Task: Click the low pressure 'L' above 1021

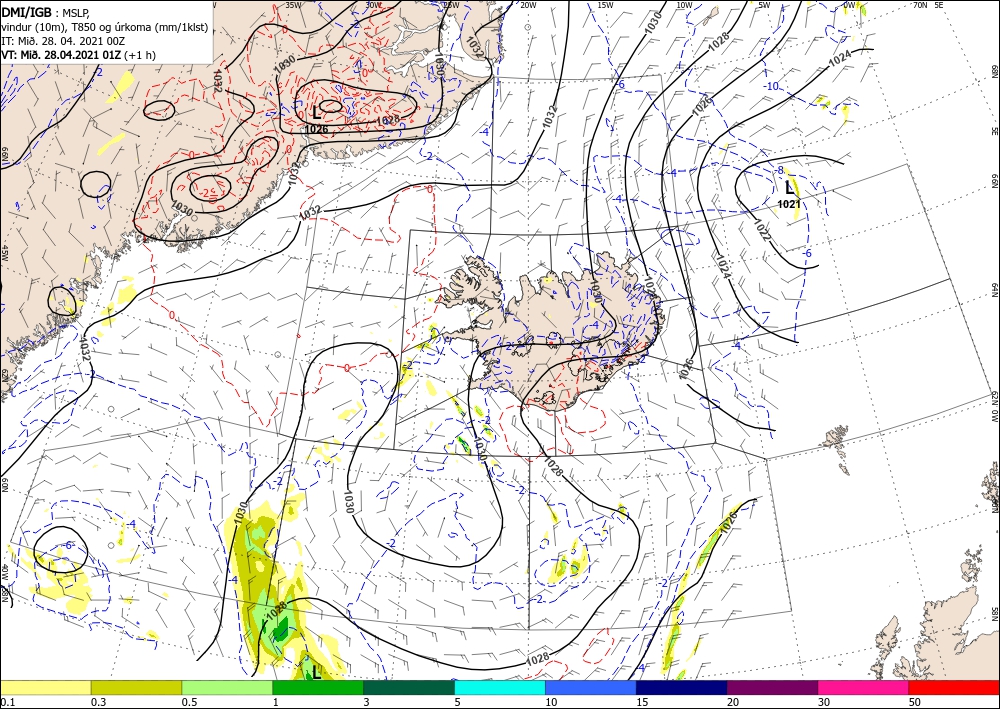Action: 790,187
